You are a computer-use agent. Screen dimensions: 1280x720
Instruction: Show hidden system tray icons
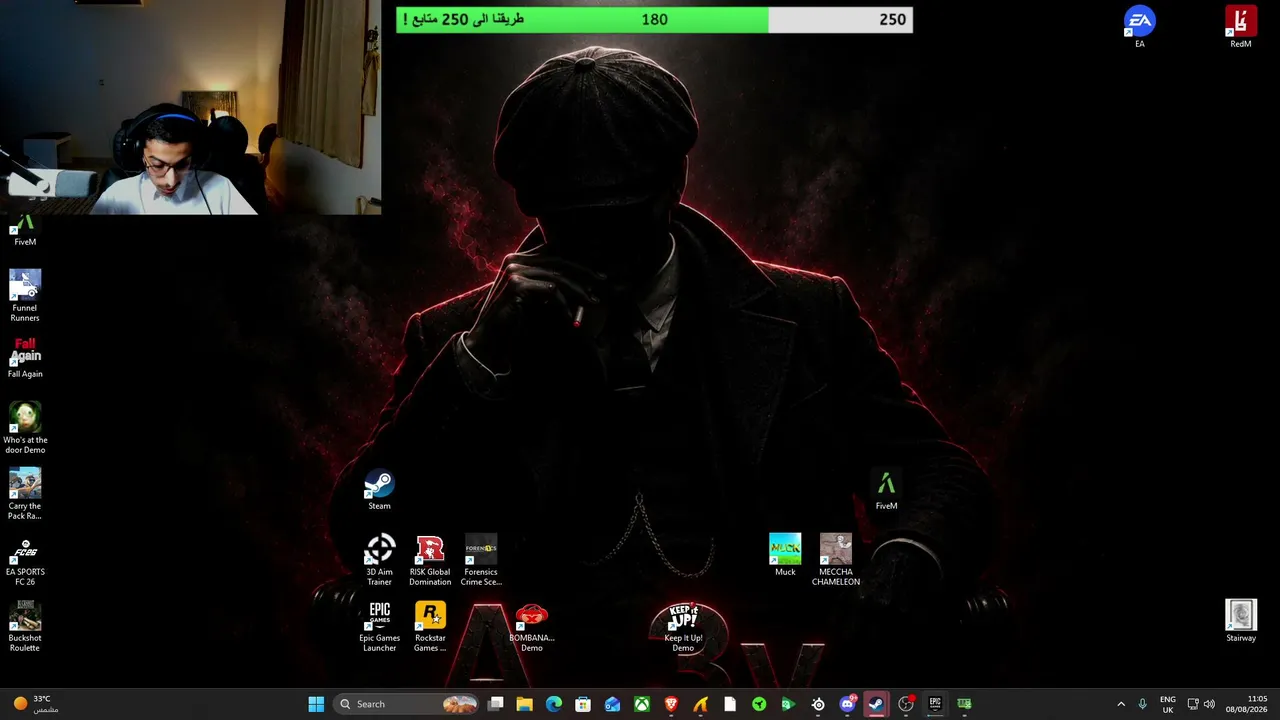pyautogui.click(x=1120, y=704)
